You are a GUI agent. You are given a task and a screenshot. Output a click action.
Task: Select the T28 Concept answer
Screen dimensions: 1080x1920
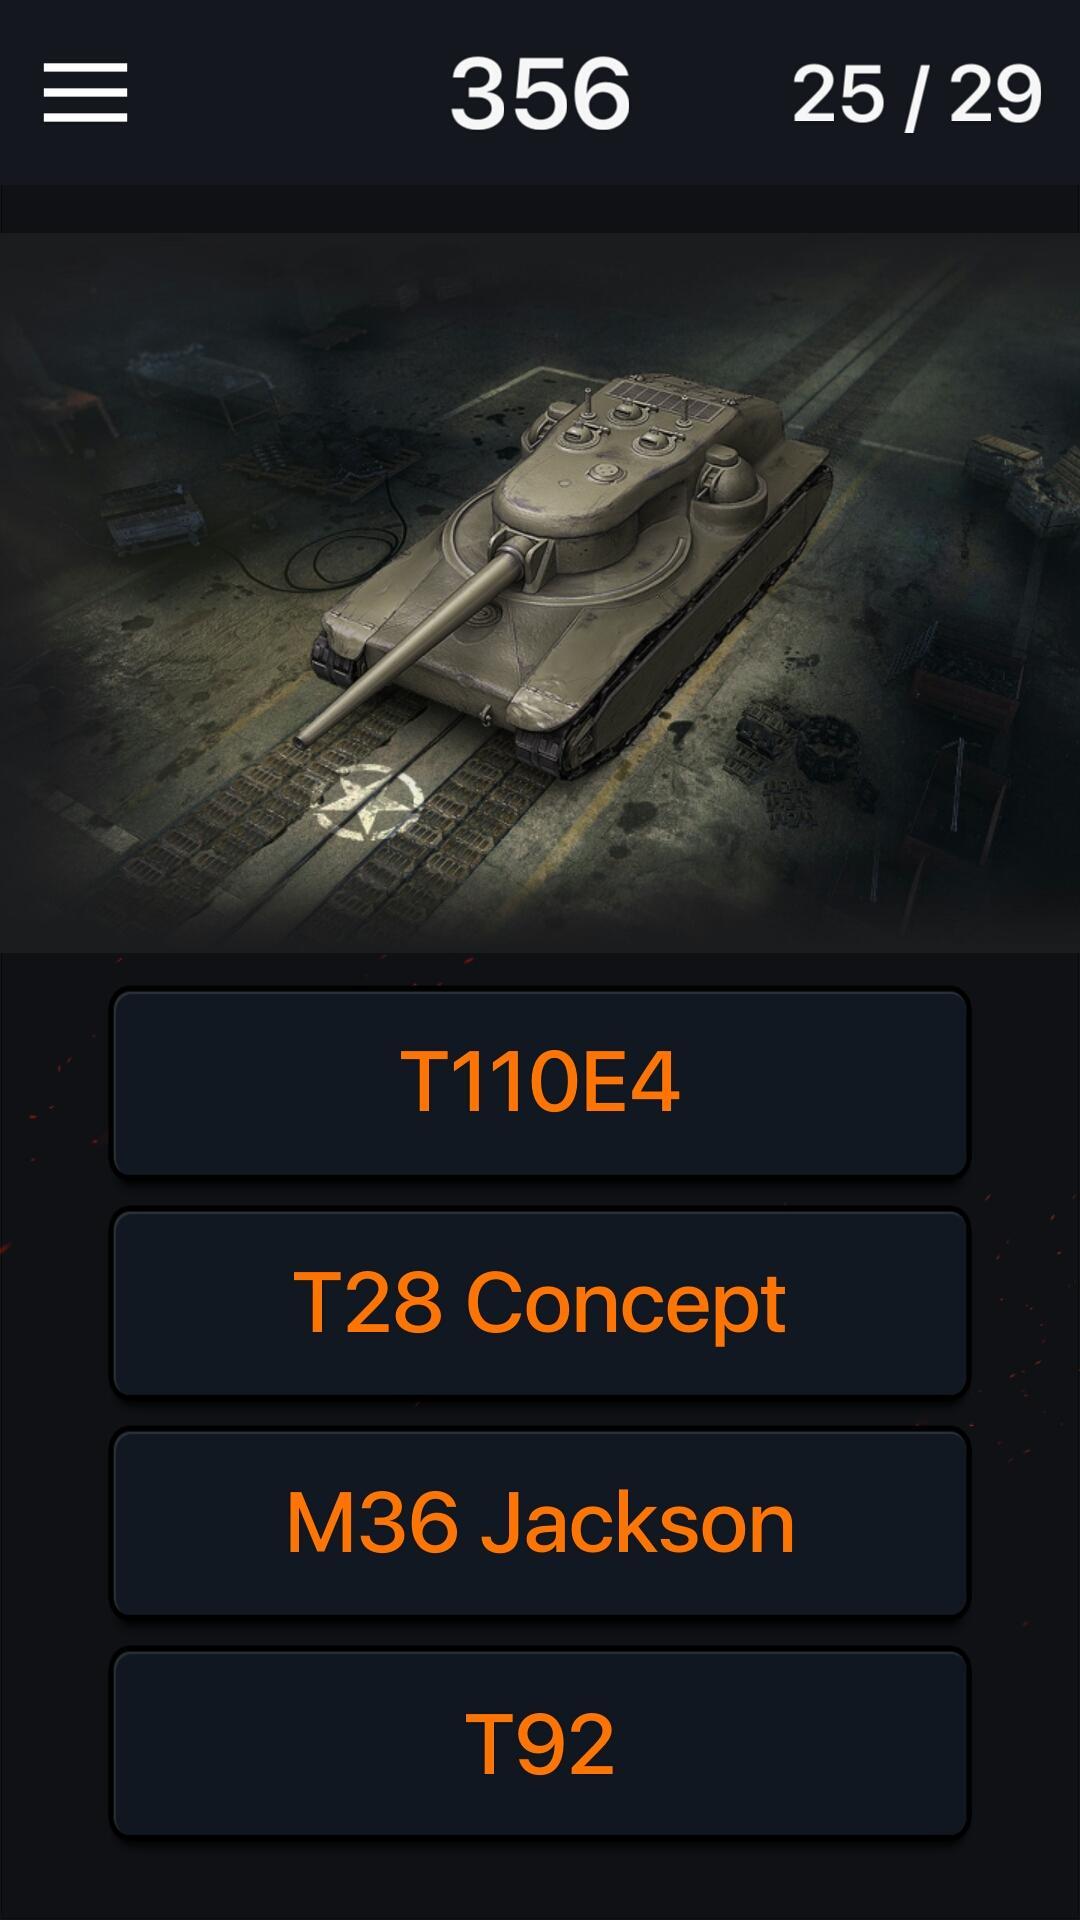[x=540, y=1303]
